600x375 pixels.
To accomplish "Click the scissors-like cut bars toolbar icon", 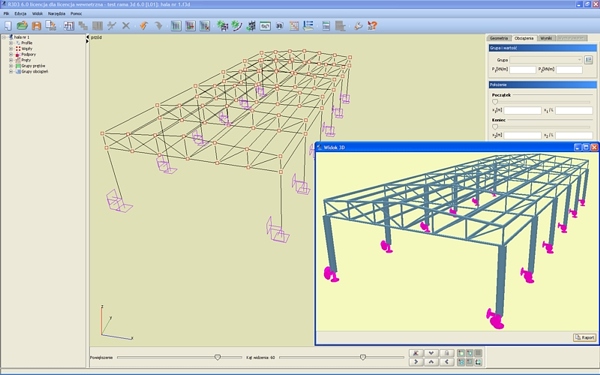I will click(111, 26).
